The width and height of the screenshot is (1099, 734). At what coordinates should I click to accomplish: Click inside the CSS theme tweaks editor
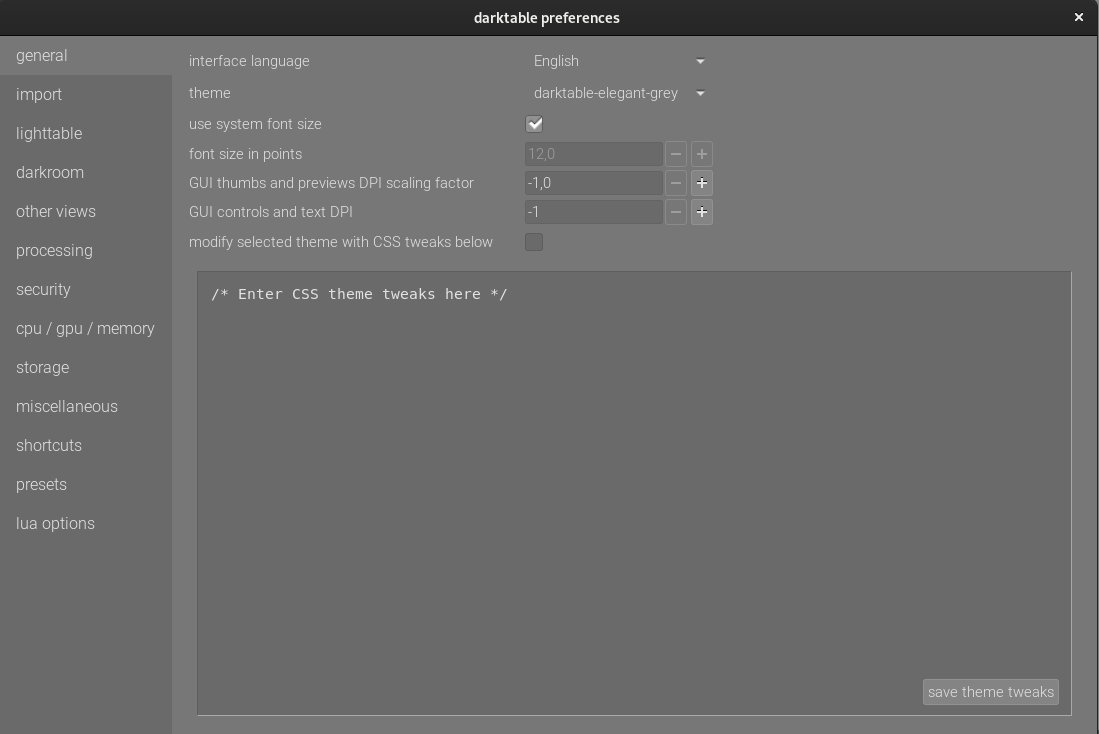point(634,493)
